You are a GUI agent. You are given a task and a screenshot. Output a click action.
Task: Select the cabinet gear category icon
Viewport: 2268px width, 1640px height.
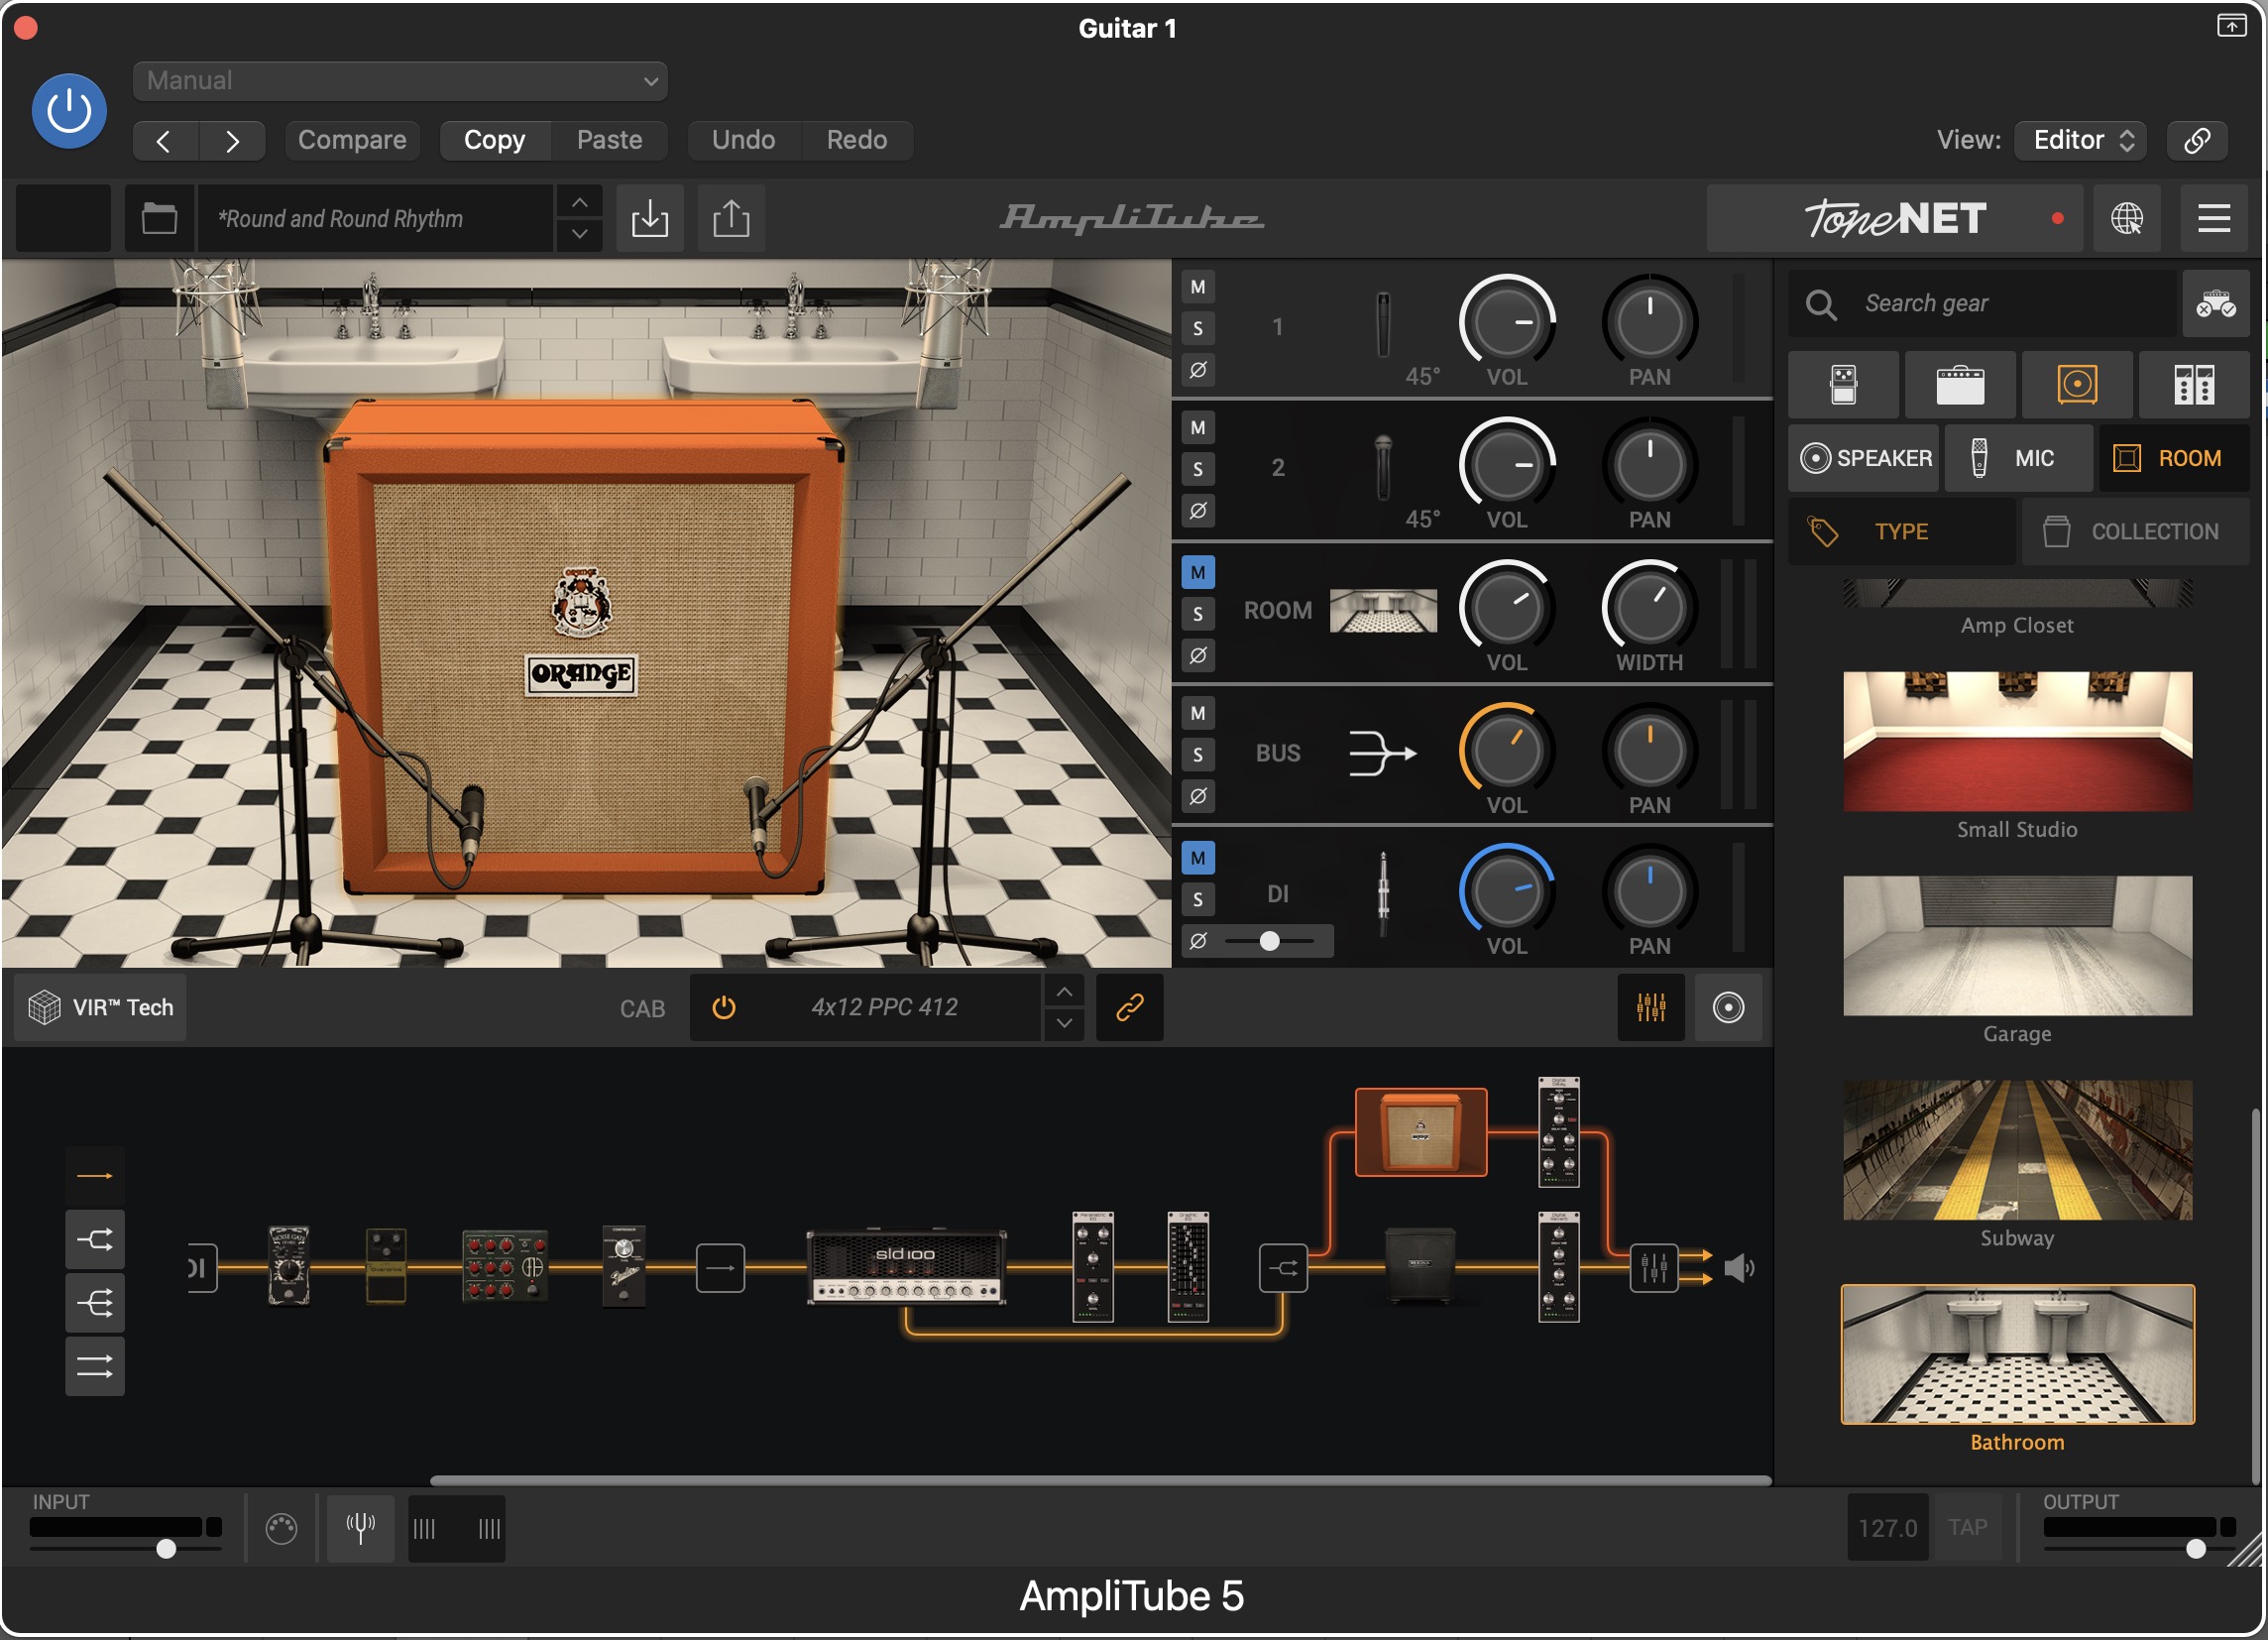[x=2077, y=385]
